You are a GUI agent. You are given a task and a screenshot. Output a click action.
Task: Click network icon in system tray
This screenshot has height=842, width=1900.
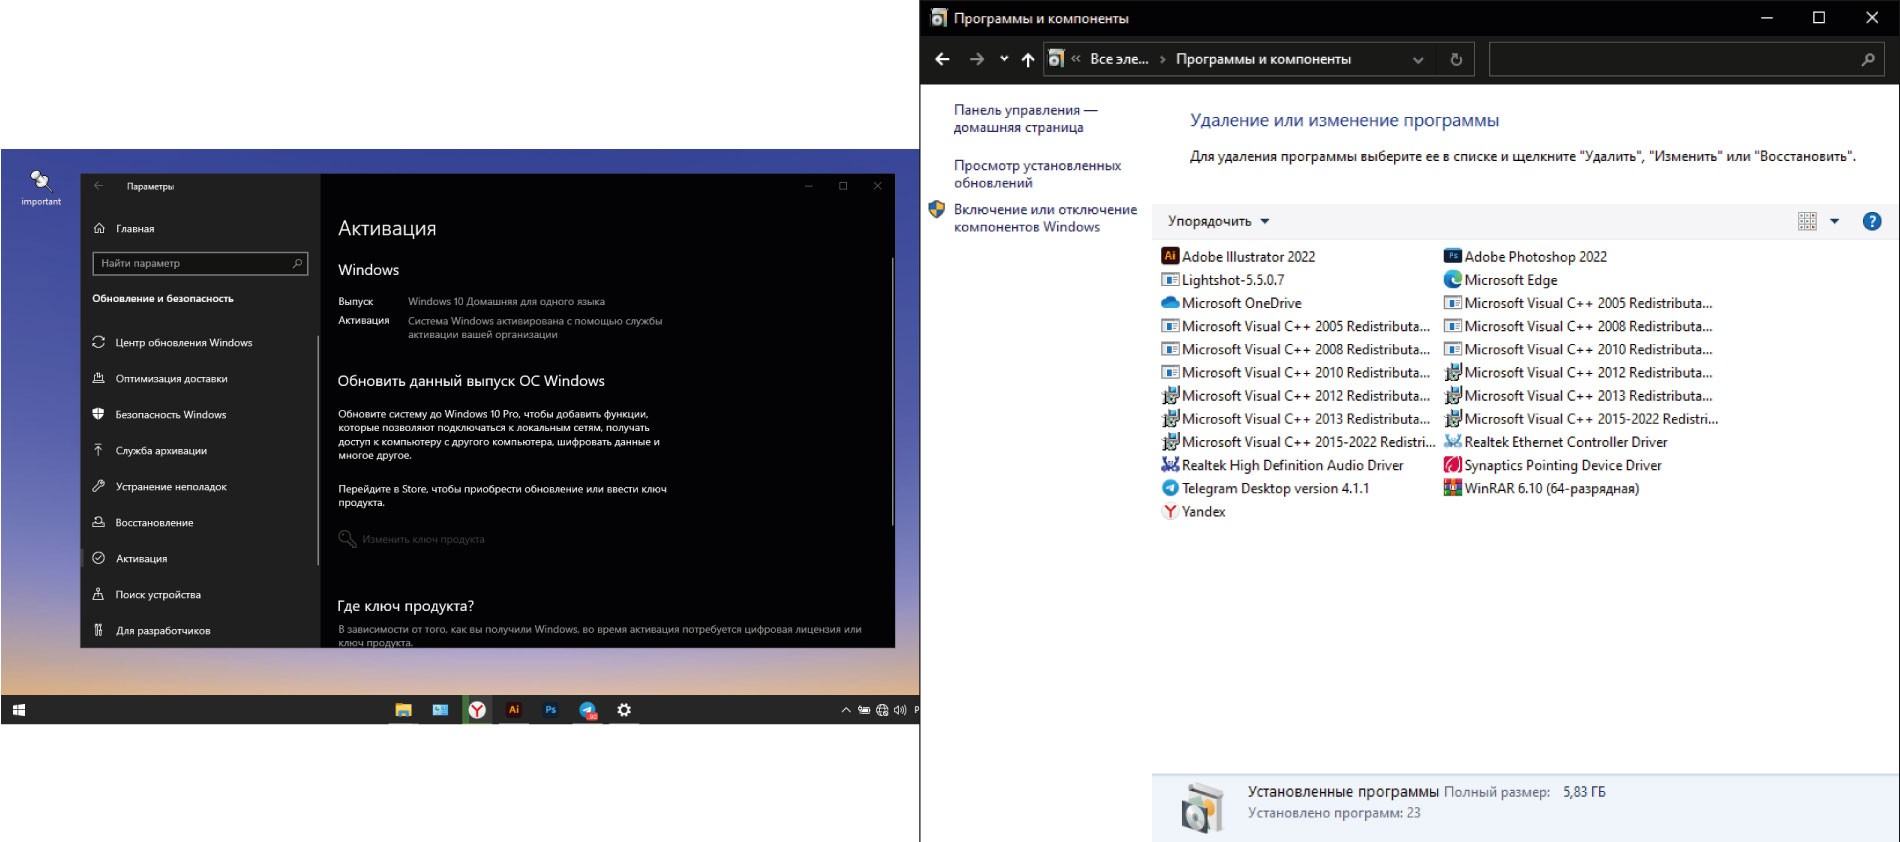coord(882,710)
